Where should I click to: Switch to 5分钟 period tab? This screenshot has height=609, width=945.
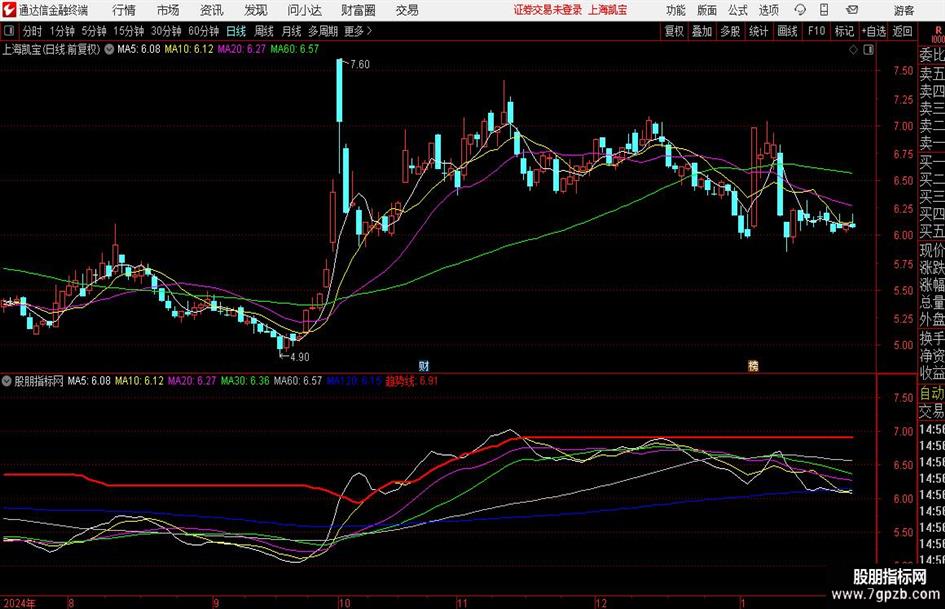click(94, 31)
